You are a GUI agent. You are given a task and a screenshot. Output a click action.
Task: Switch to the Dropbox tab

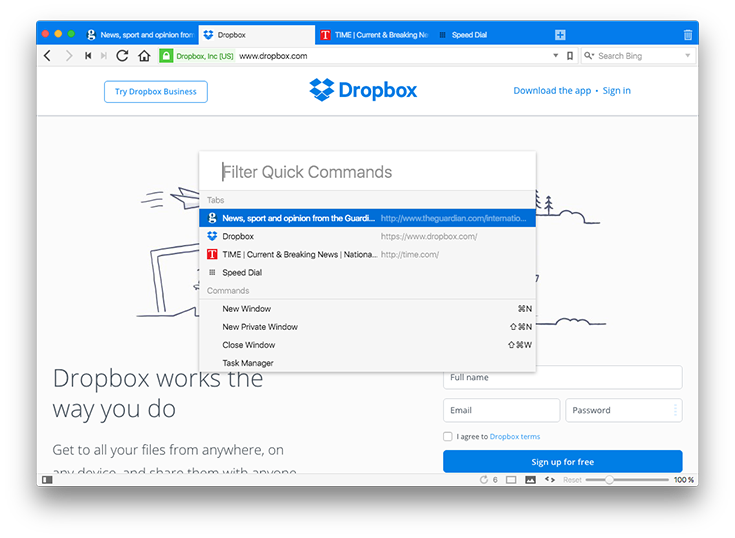coord(257,35)
